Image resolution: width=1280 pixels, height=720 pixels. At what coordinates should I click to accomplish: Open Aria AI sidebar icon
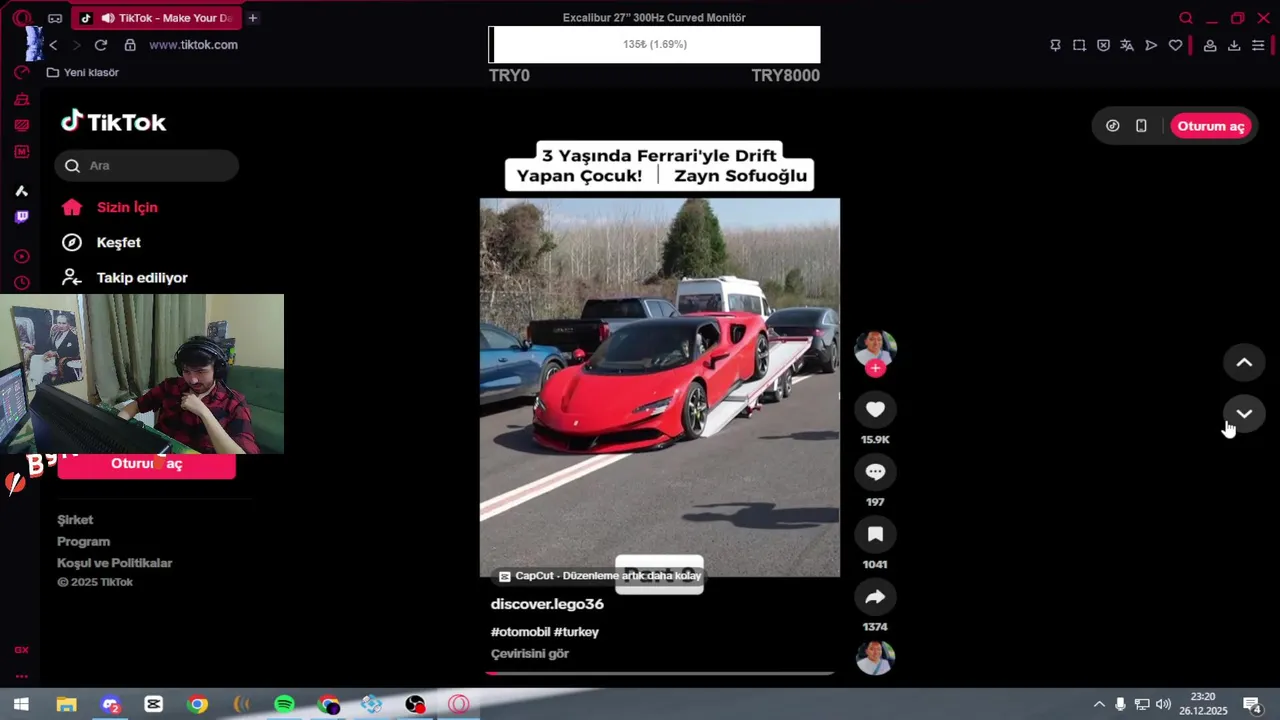click(21, 190)
